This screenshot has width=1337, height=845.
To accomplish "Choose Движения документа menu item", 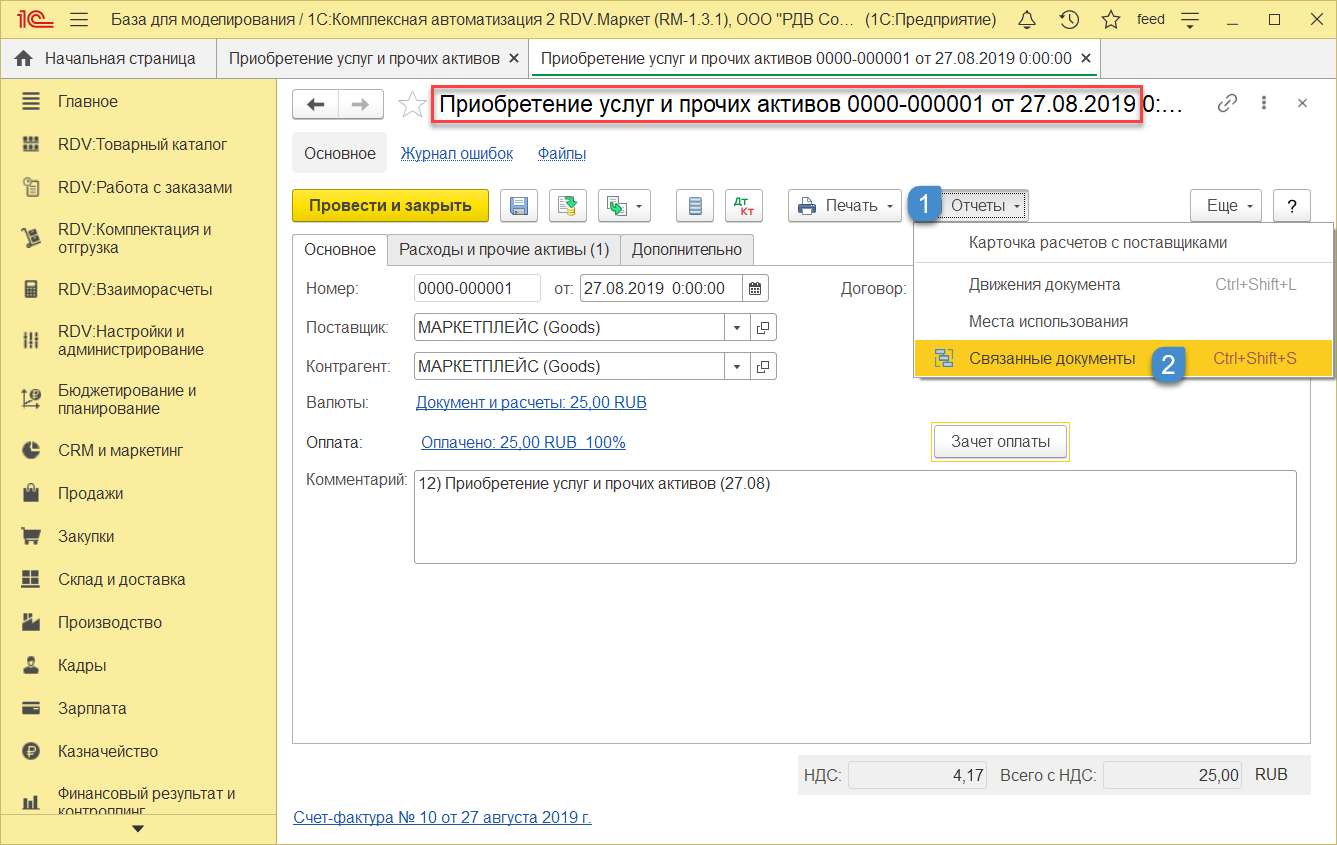I will click(x=1044, y=285).
